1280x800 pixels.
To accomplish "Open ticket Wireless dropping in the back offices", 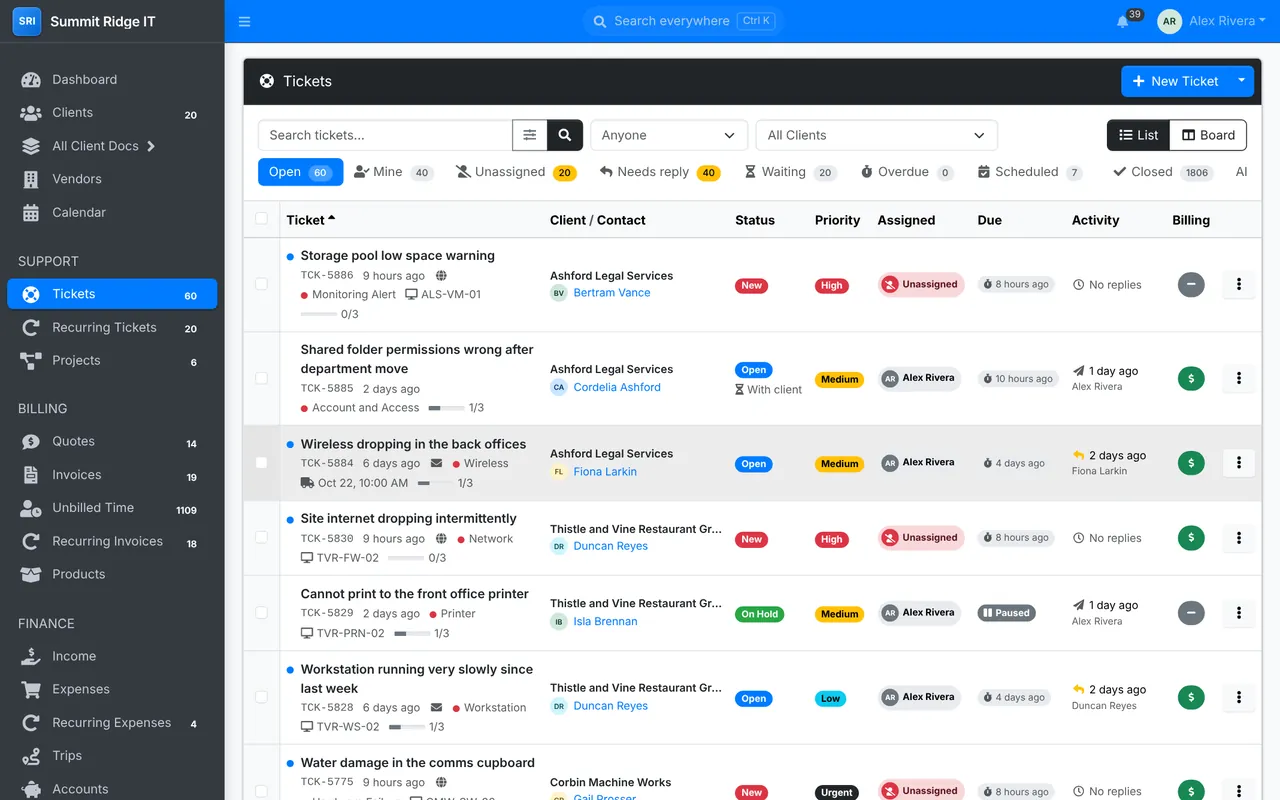I will (413, 444).
